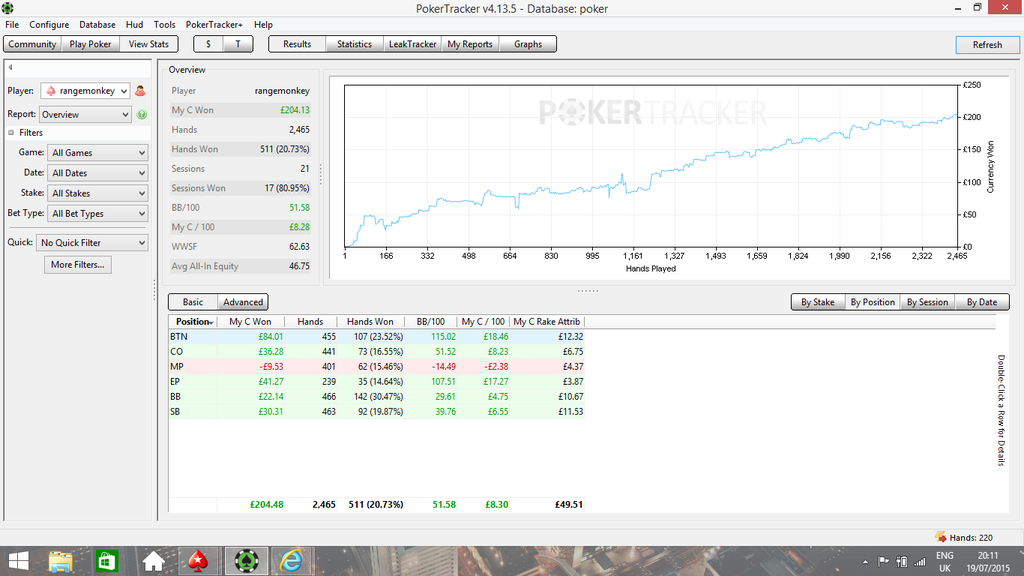1024x576 pixels.
Task: Click the splitter dots above the table
Action: tap(588, 291)
